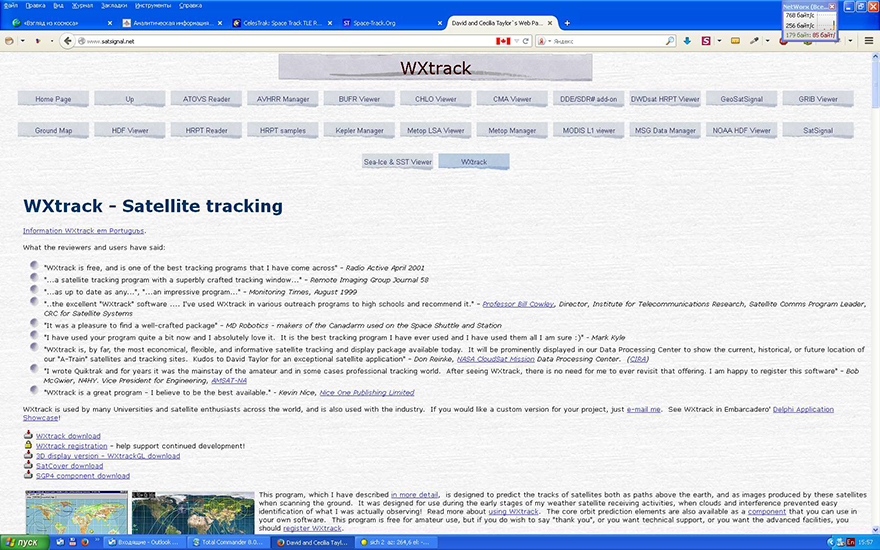Switch to «Взгляд из космоса» tab
The width and height of the screenshot is (880, 550).
[62, 23]
